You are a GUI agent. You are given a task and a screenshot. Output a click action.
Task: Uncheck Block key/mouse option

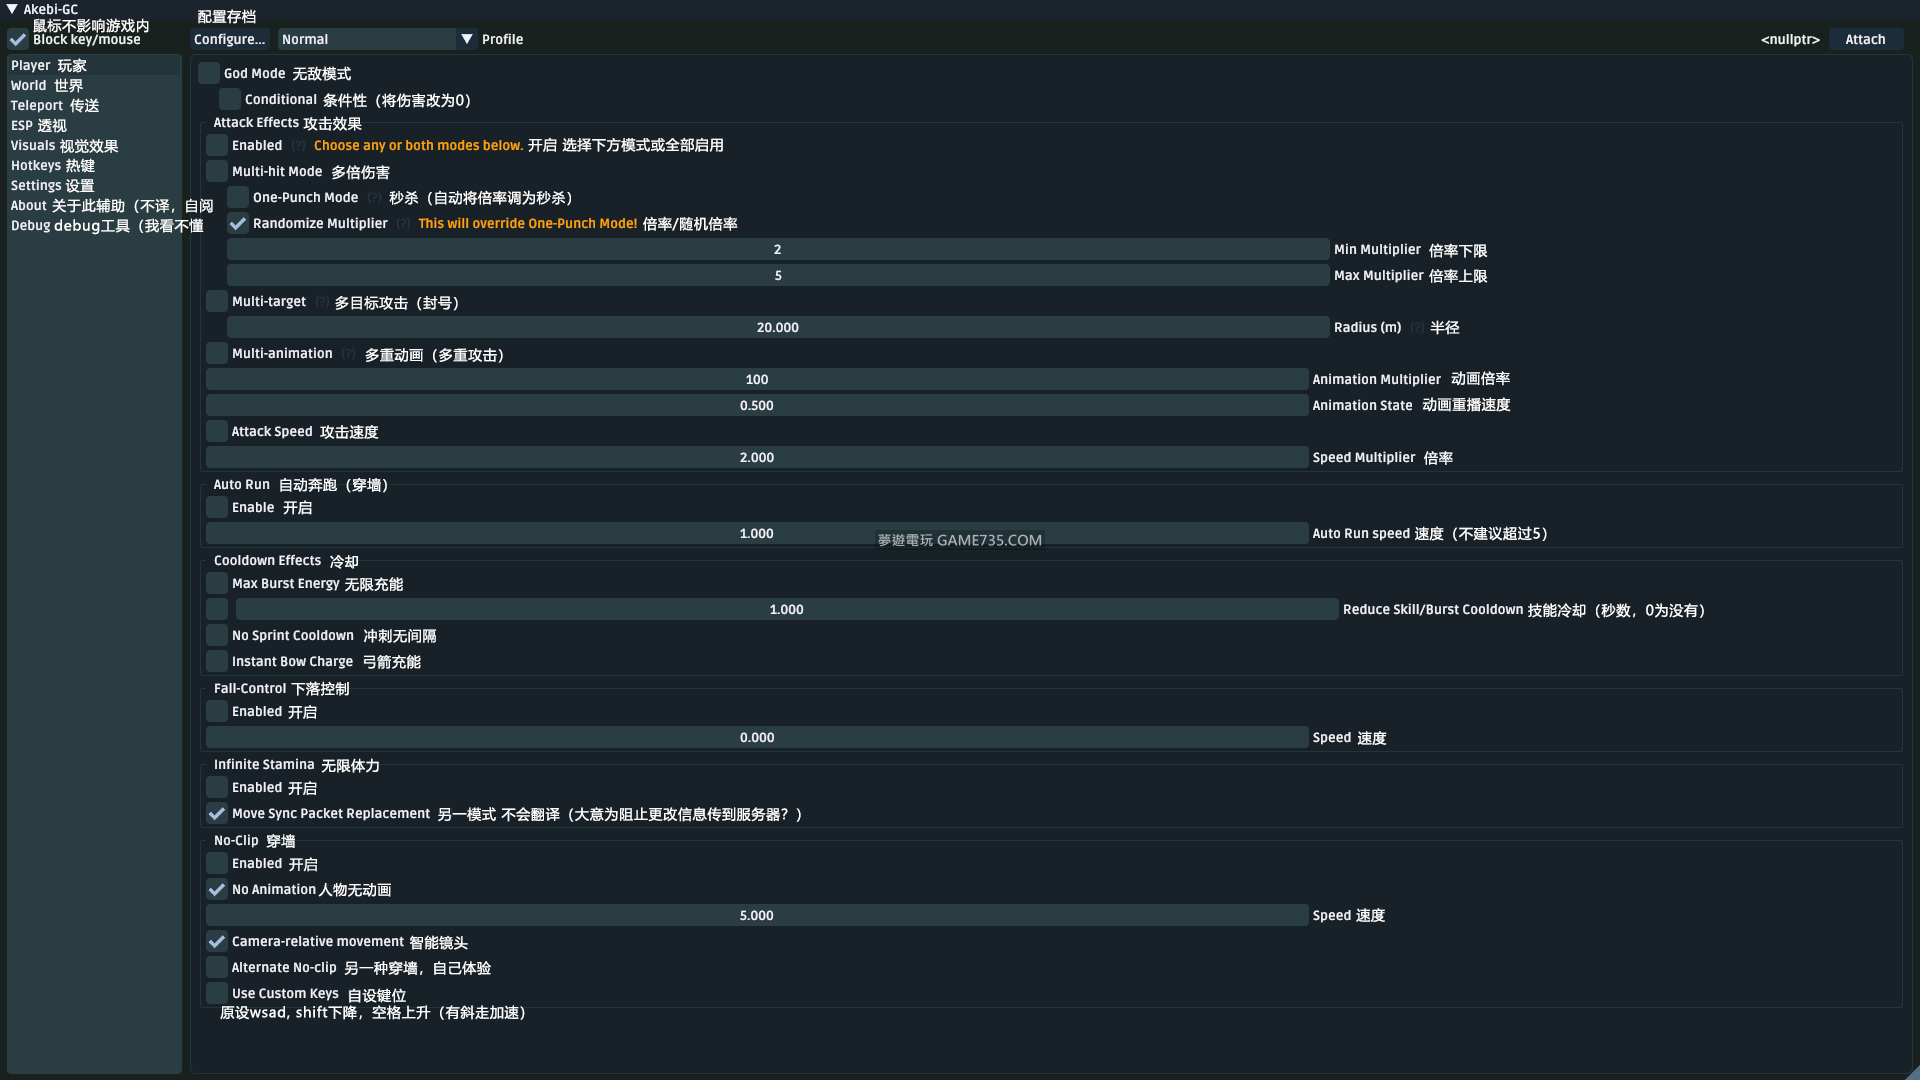point(18,39)
